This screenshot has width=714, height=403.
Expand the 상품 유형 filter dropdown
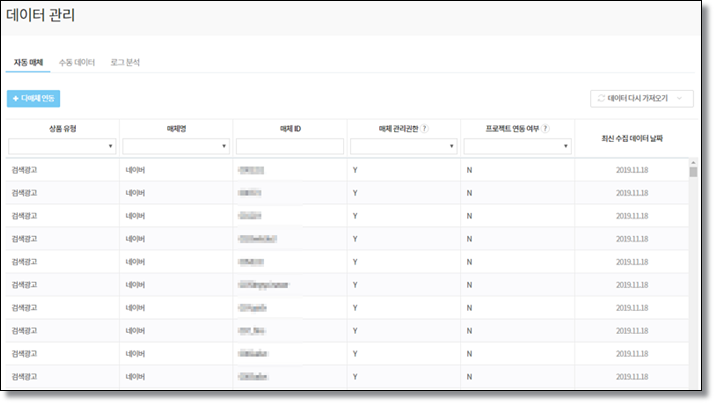[62, 146]
